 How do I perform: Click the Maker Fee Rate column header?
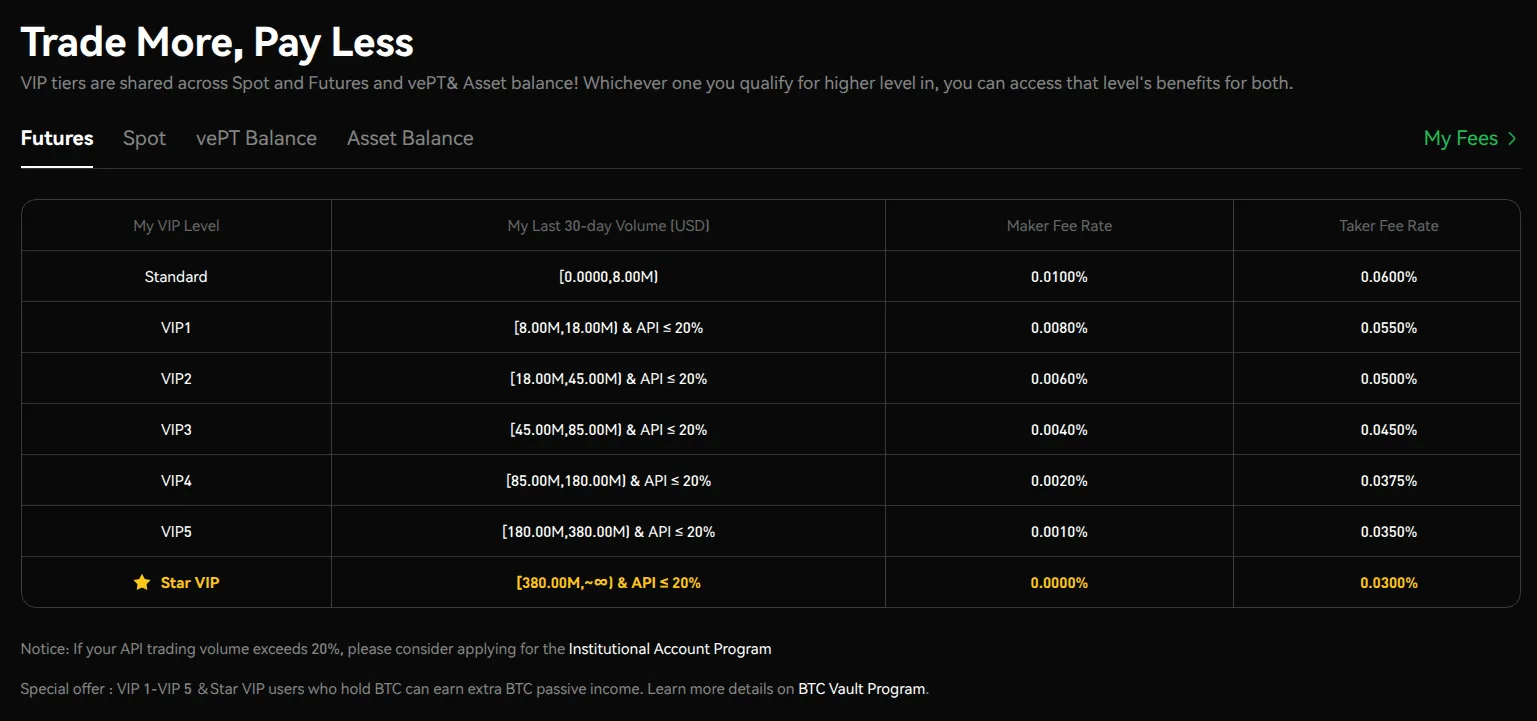pyautogui.click(x=1059, y=226)
